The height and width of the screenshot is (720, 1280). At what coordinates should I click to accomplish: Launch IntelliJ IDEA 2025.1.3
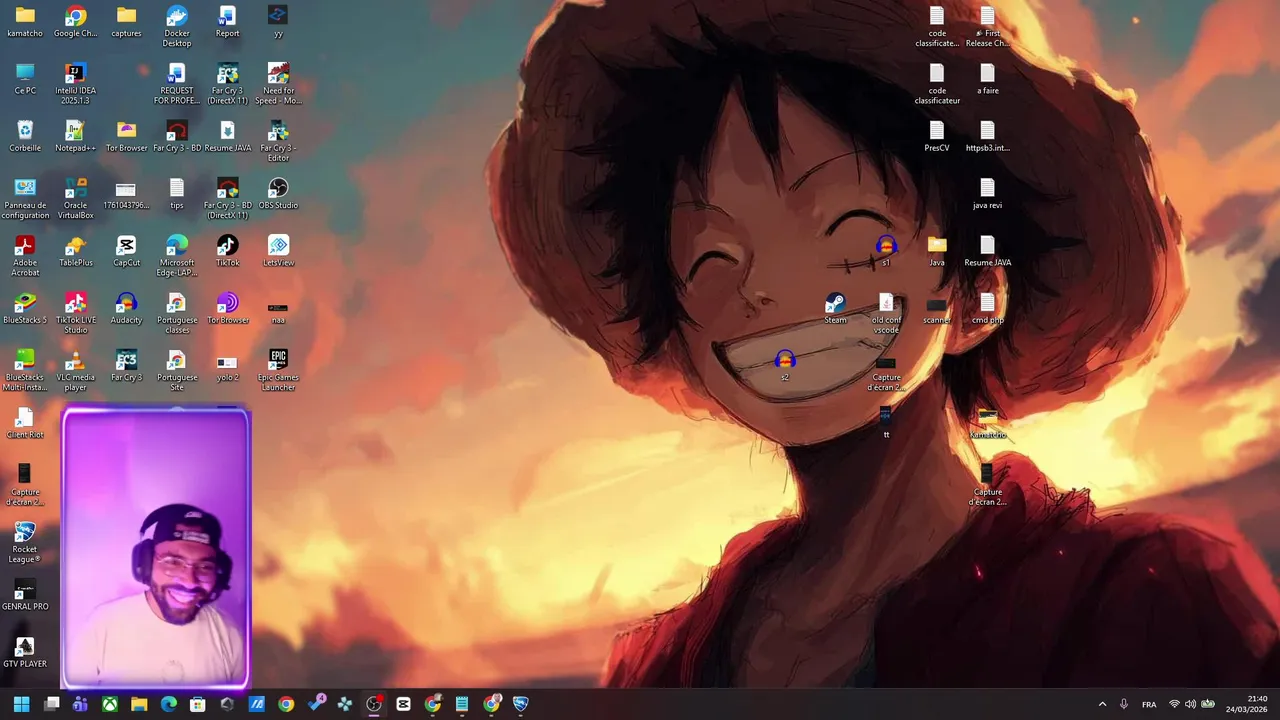pos(75,84)
